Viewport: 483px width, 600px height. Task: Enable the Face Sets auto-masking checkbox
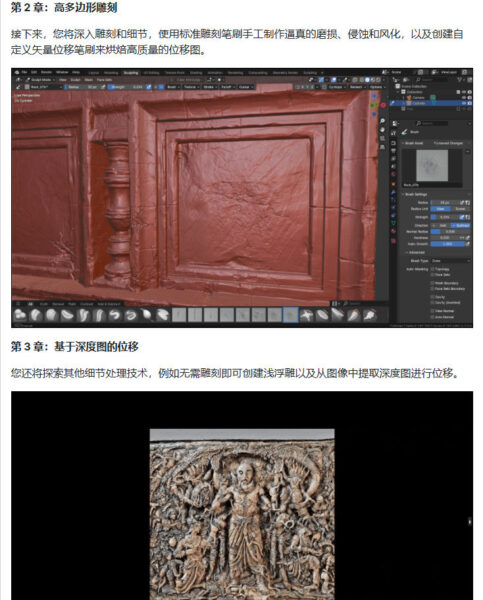pos(432,275)
